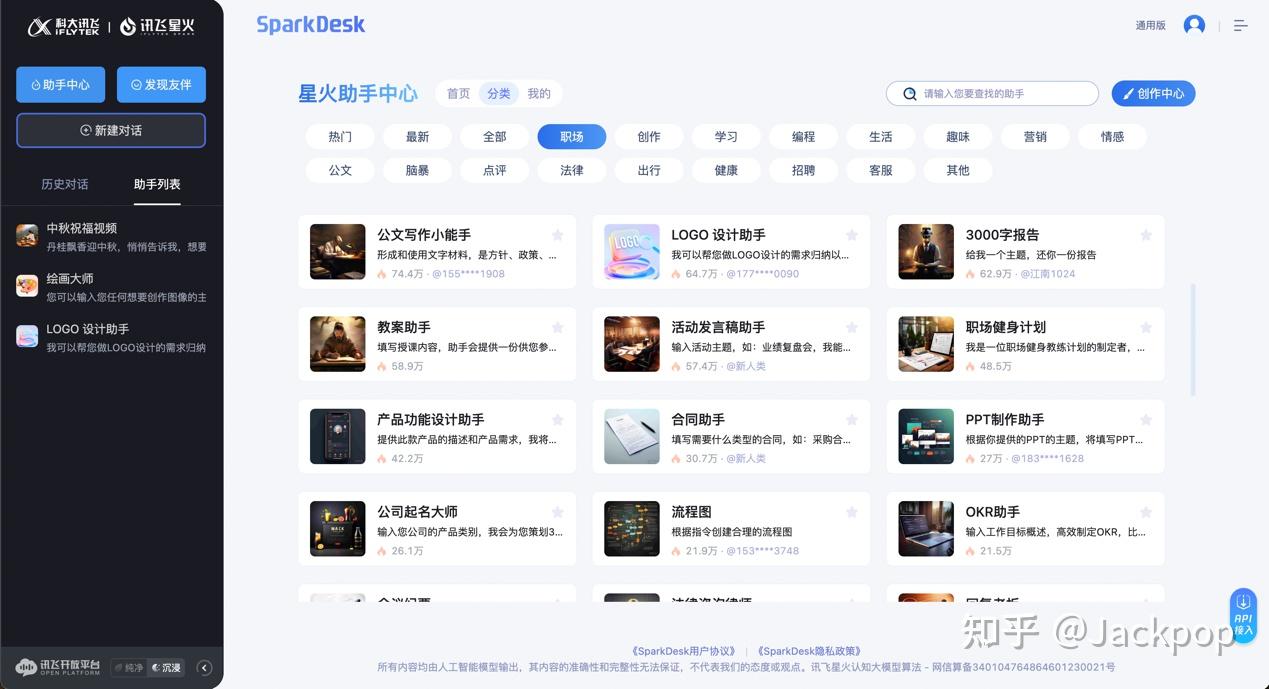Select the 营销 category
The width and height of the screenshot is (1269, 689).
(1035, 137)
